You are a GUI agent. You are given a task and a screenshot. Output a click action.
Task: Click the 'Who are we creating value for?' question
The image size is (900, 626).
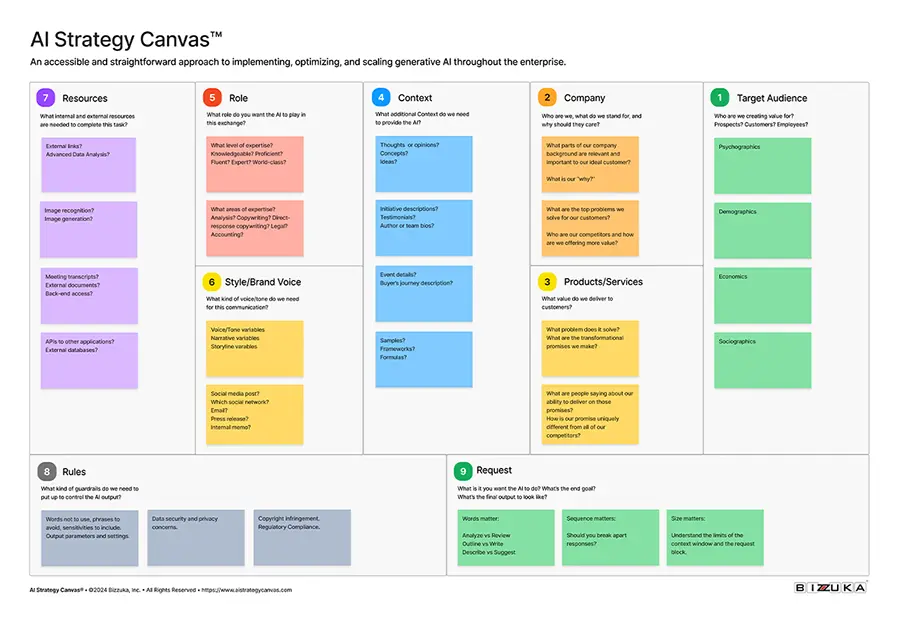(x=761, y=120)
